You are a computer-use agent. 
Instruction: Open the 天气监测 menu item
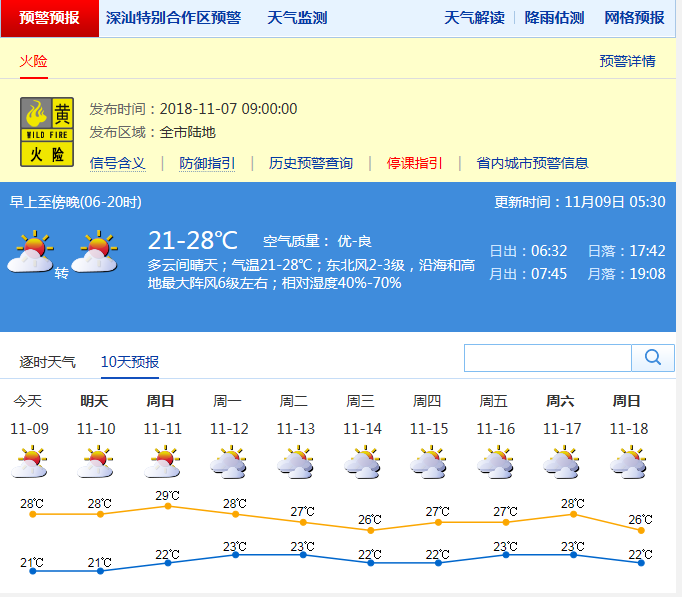click(x=297, y=18)
